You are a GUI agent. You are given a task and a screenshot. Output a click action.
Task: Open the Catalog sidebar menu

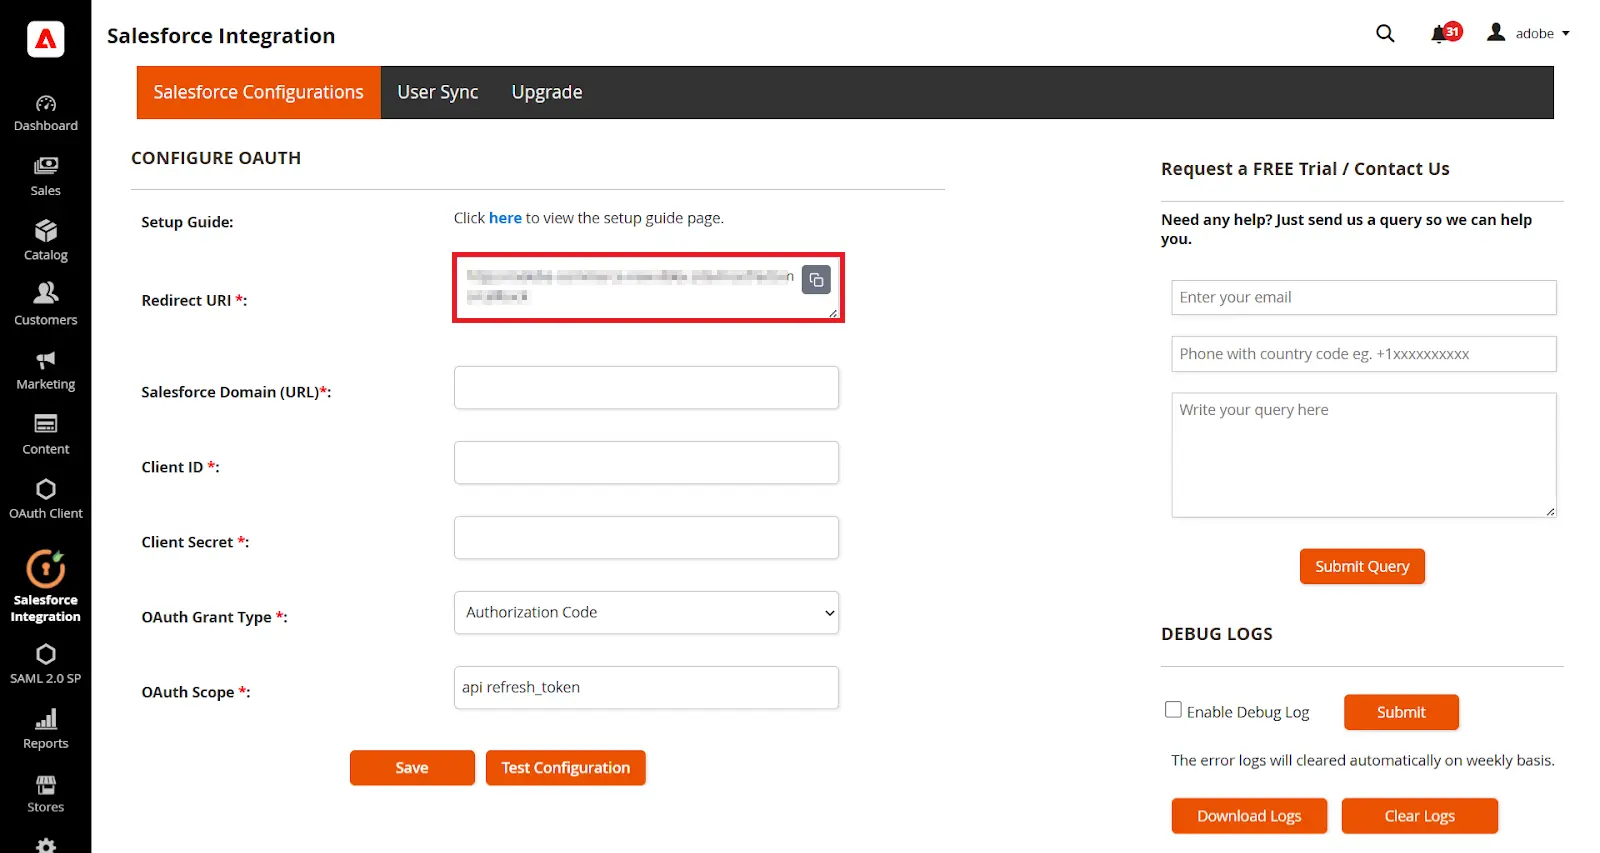tap(46, 241)
